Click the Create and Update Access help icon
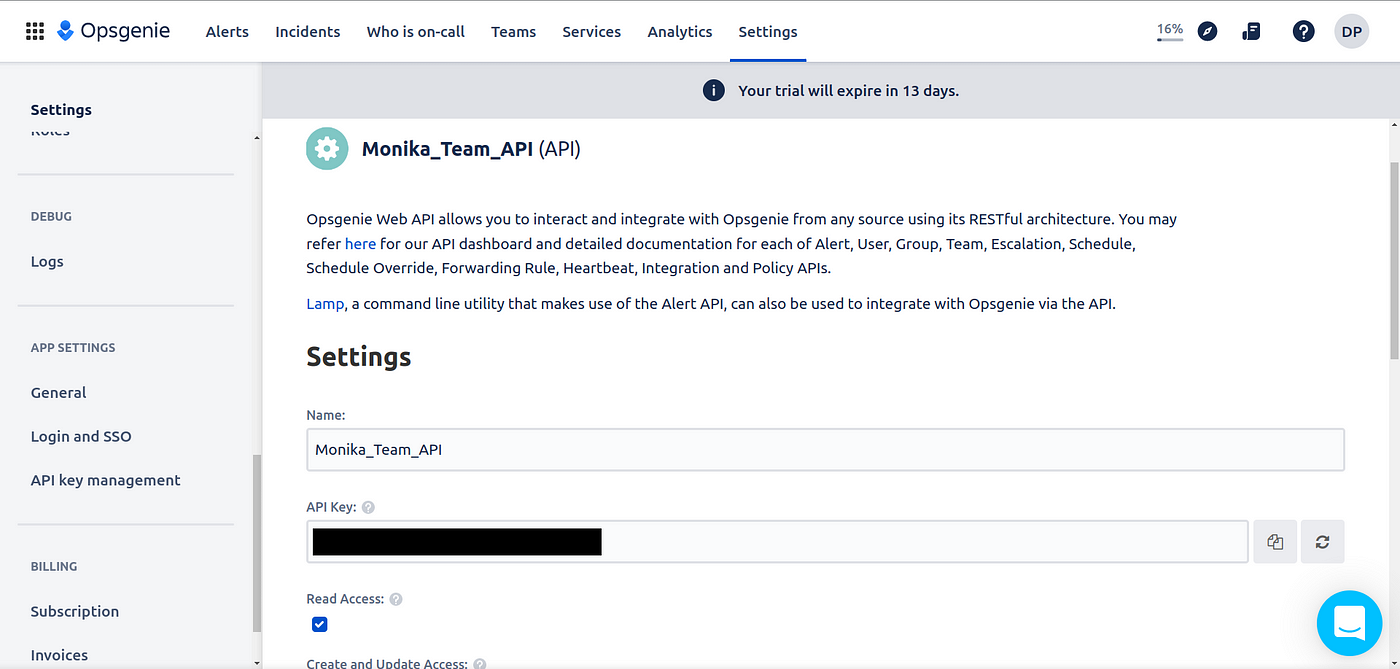The image size is (1400, 669). click(480, 663)
